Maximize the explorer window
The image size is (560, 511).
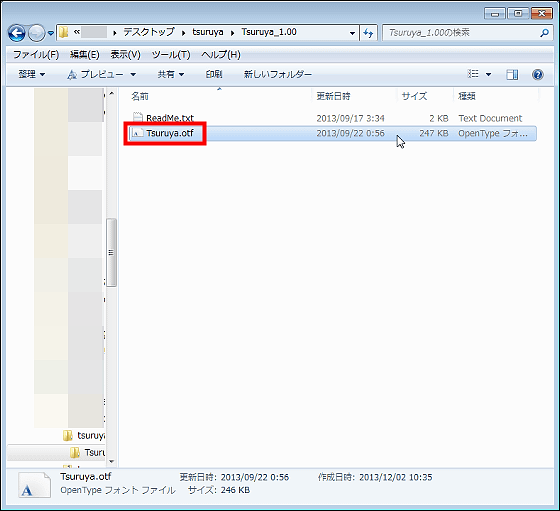coord(518,14)
